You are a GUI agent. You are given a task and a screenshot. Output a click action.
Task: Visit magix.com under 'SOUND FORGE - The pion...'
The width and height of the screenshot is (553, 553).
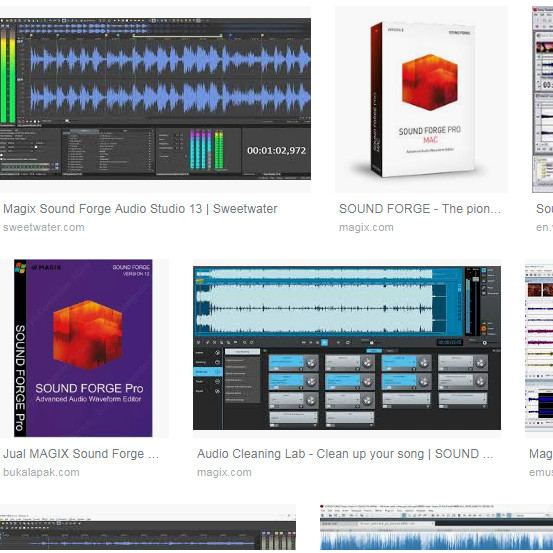click(x=366, y=227)
